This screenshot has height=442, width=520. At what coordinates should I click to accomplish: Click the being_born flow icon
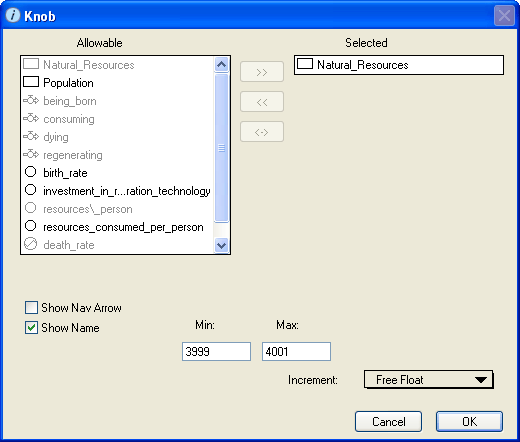click(x=31, y=100)
